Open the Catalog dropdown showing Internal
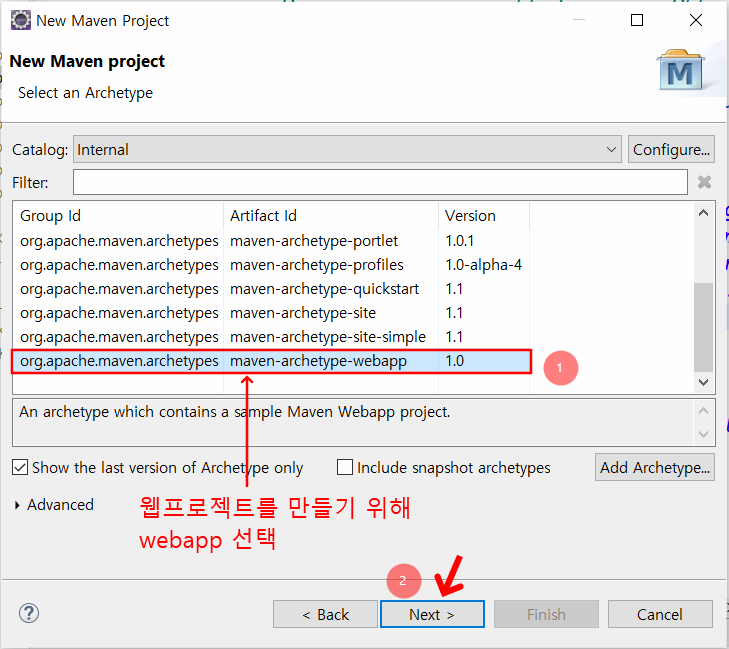 point(347,150)
